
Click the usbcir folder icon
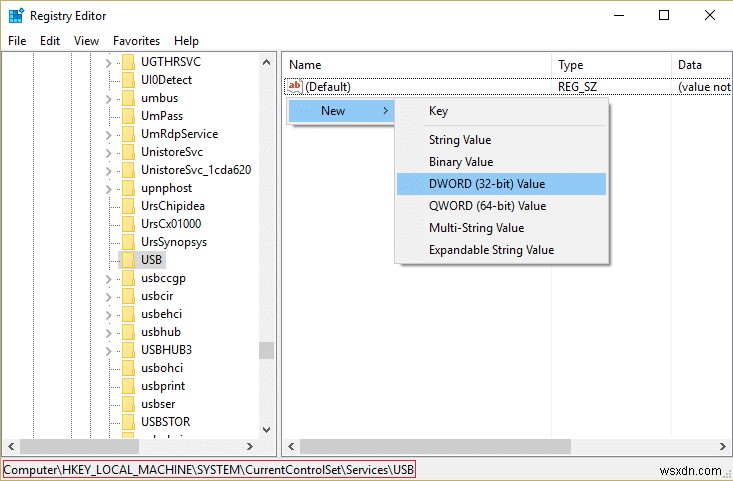coord(128,296)
